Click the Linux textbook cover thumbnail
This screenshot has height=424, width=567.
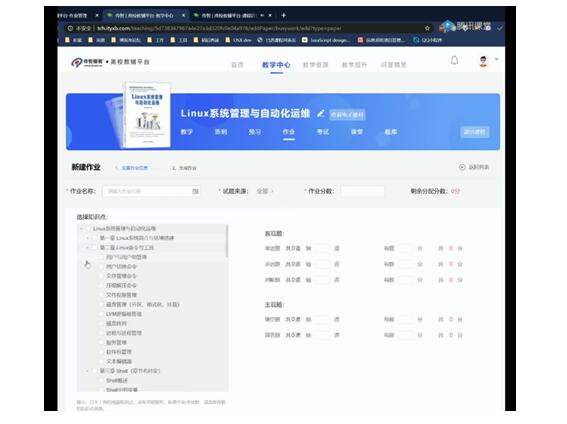(x=147, y=115)
